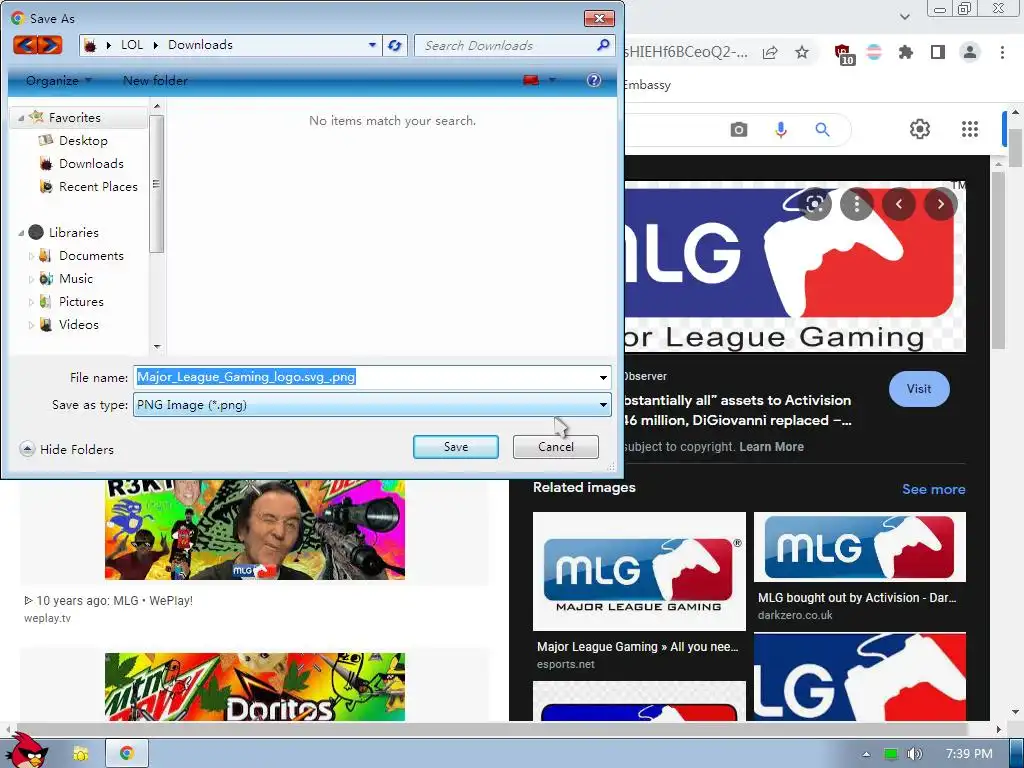Viewport: 1024px width, 768px height.
Task: Click the blue Google search magnifier
Action: [x=822, y=129]
